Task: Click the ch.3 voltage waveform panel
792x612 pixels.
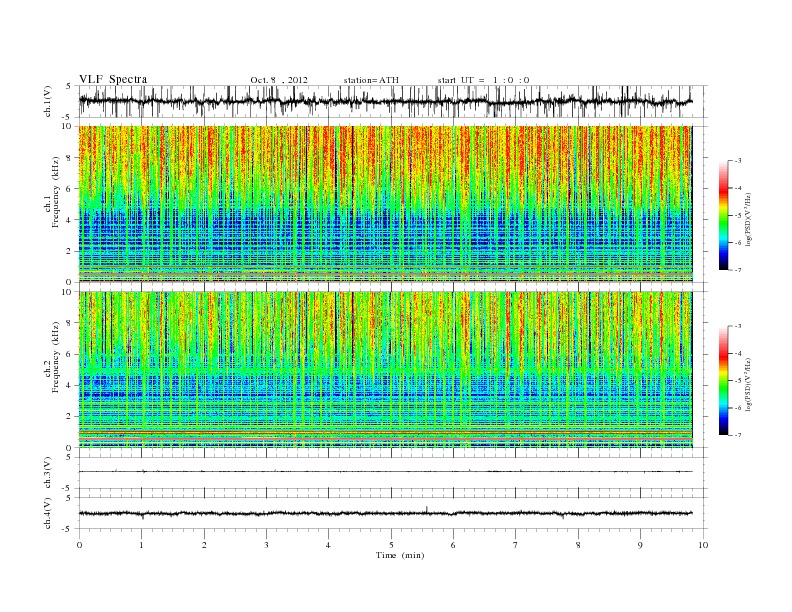Action: (393, 473)
